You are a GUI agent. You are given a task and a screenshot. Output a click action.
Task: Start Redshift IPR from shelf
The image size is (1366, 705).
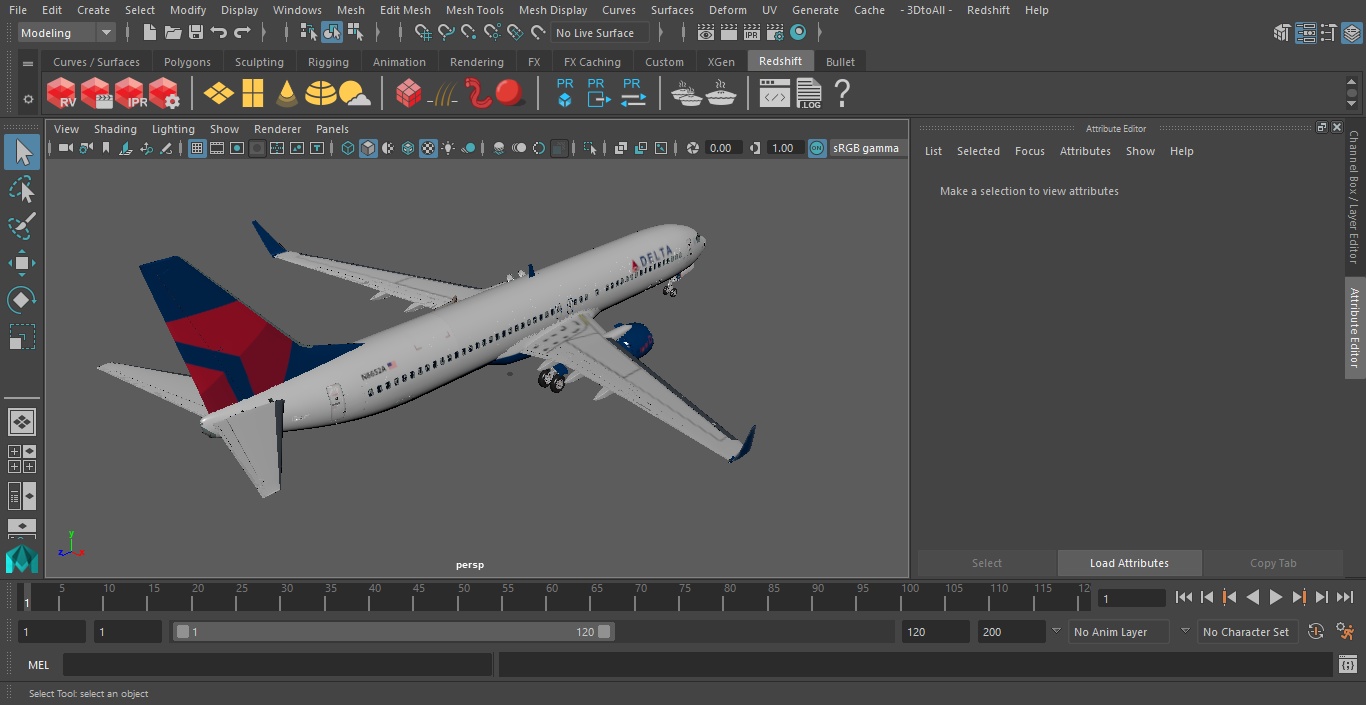point(130,94)
